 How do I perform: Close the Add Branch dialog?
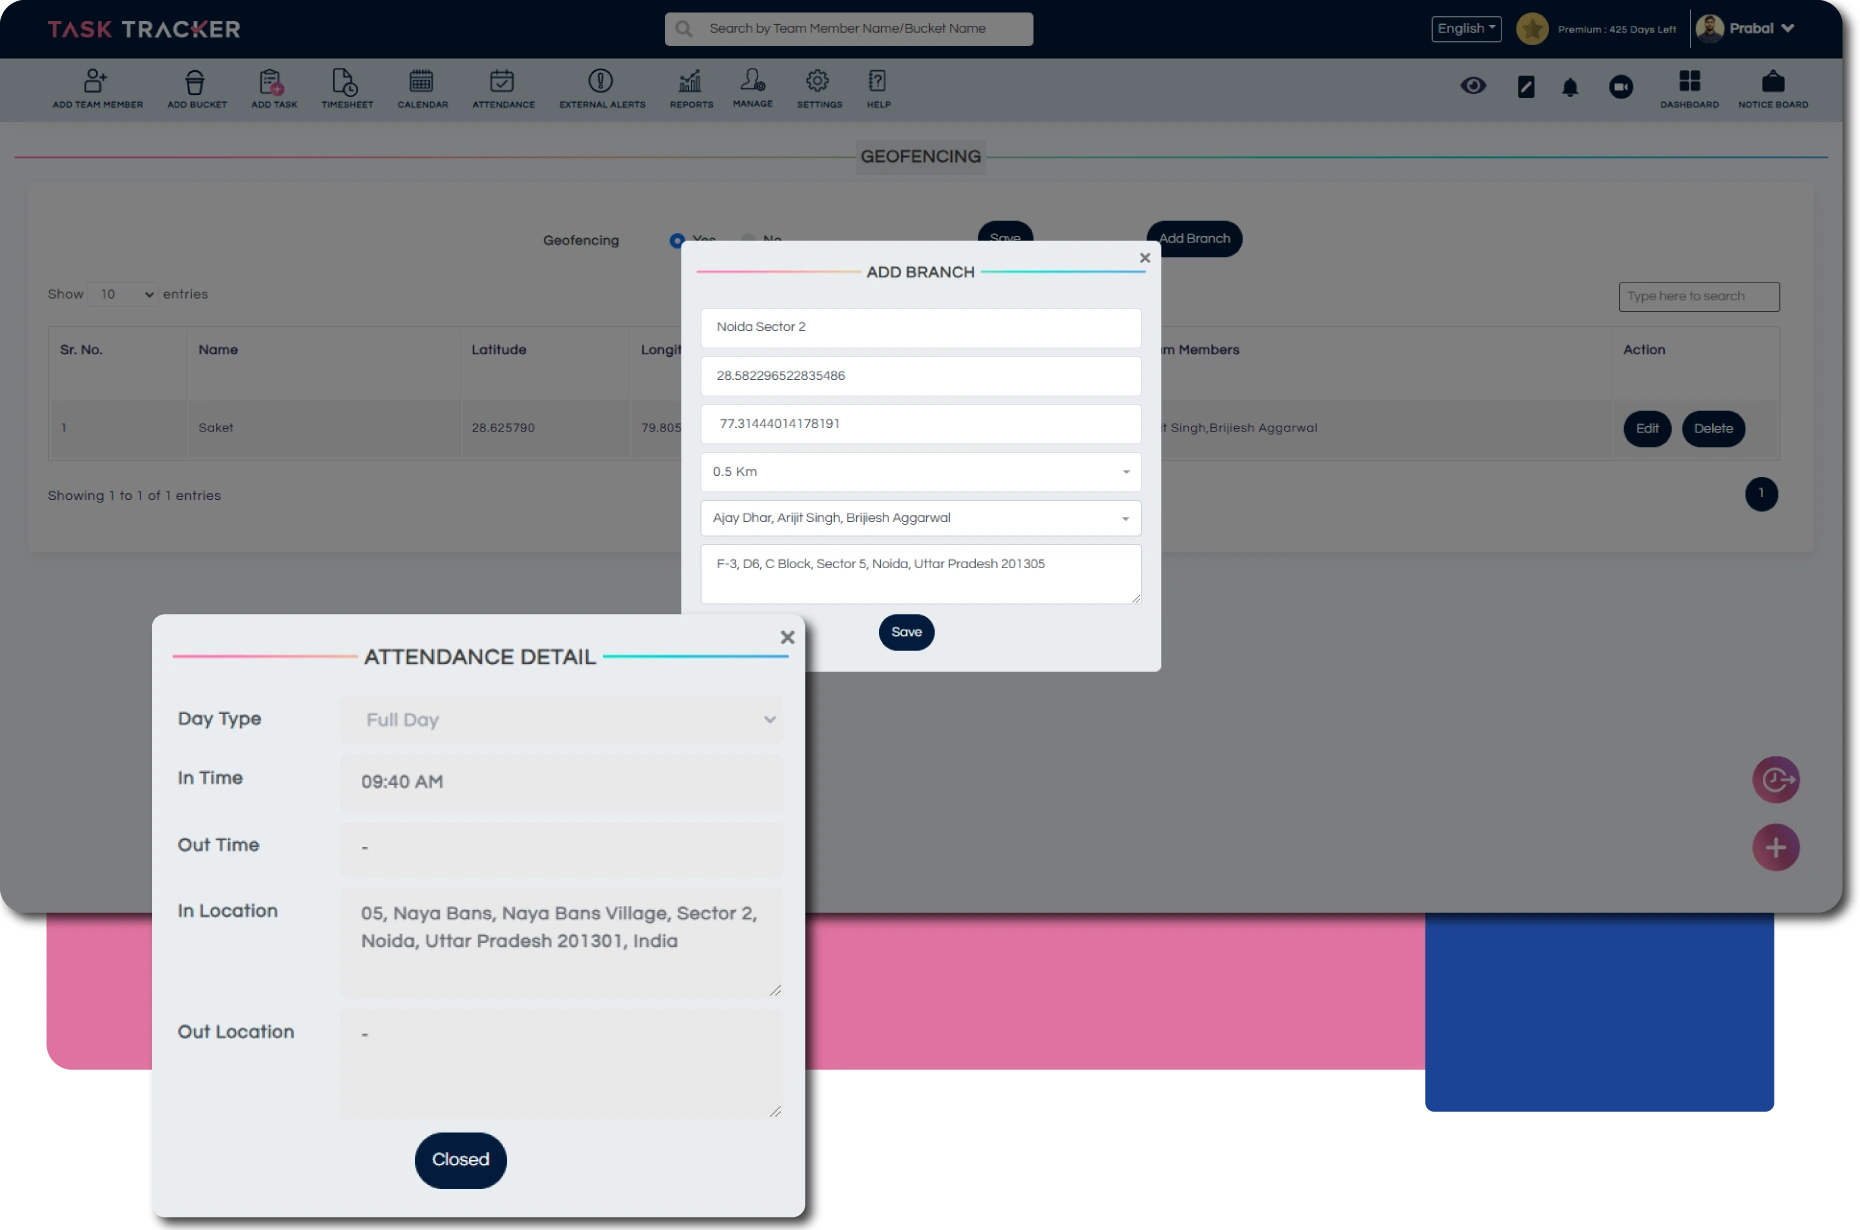click(1145, 258)
